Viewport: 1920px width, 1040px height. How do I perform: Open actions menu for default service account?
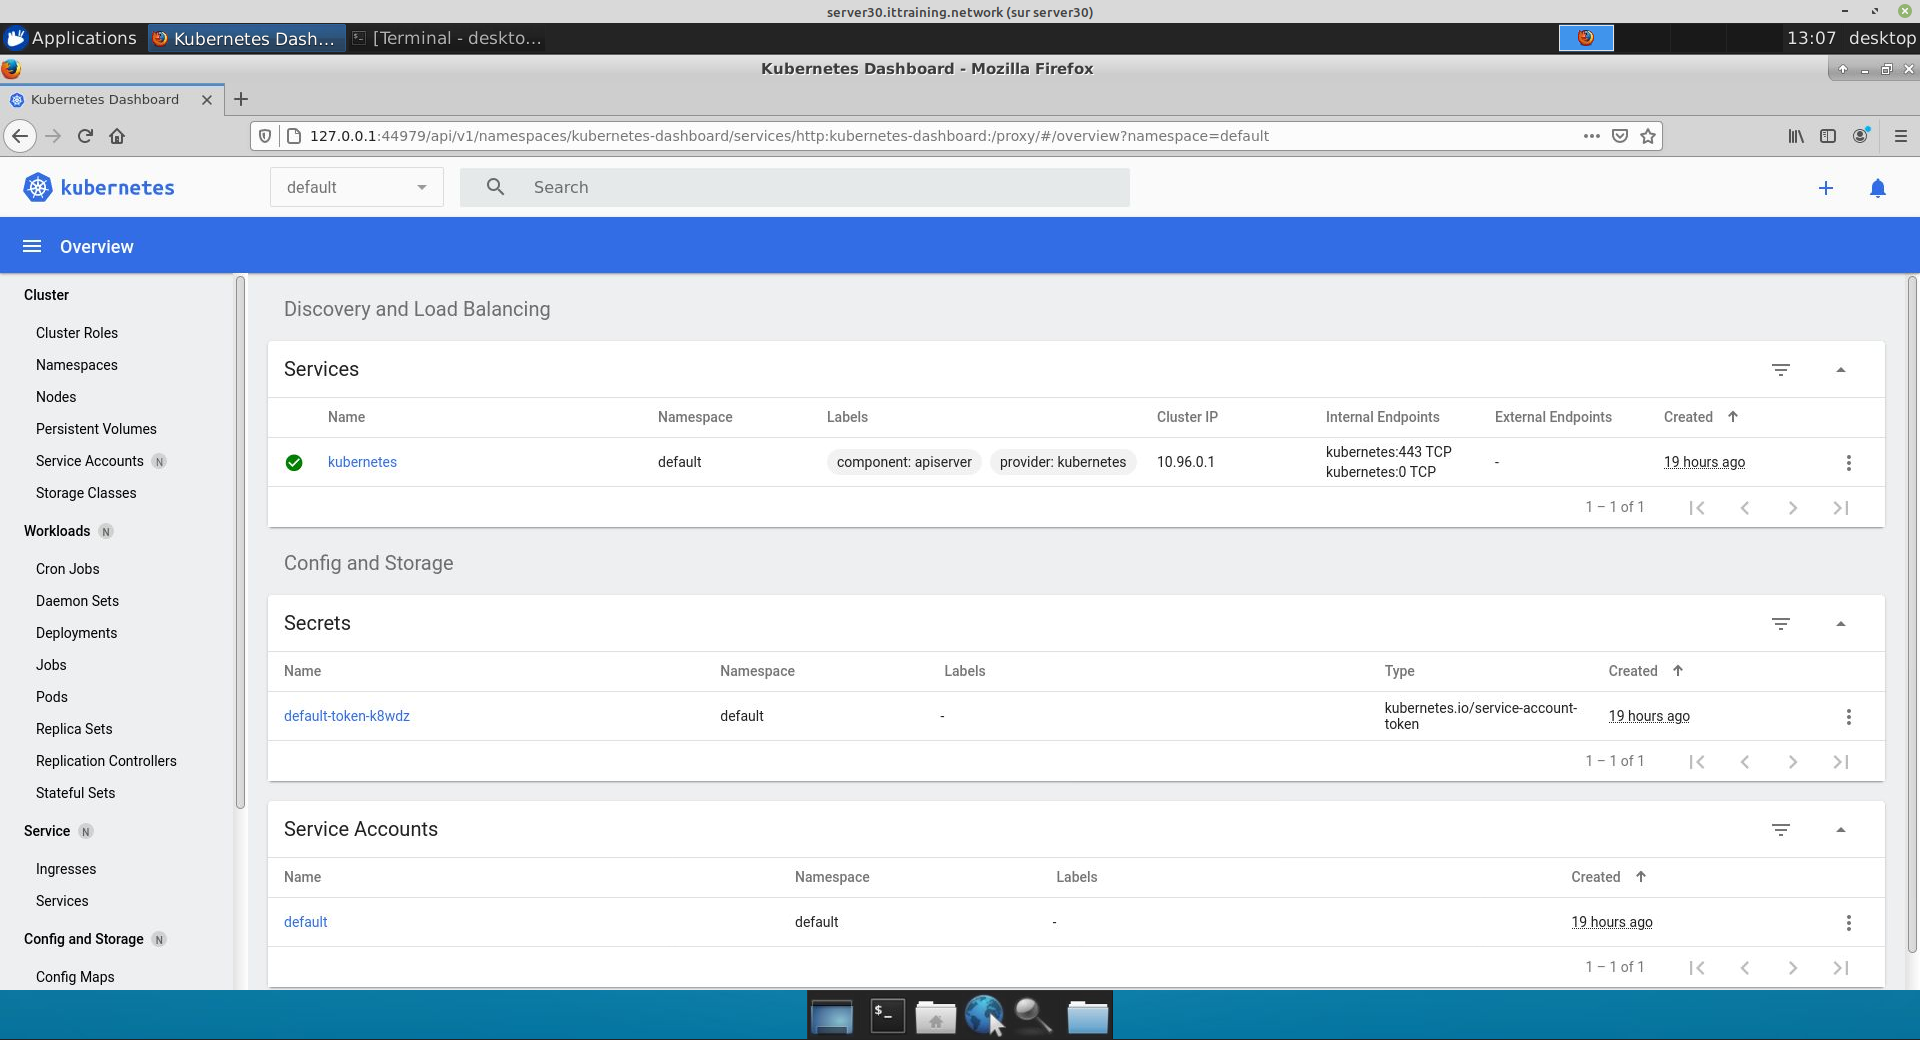pos(1848,922)
